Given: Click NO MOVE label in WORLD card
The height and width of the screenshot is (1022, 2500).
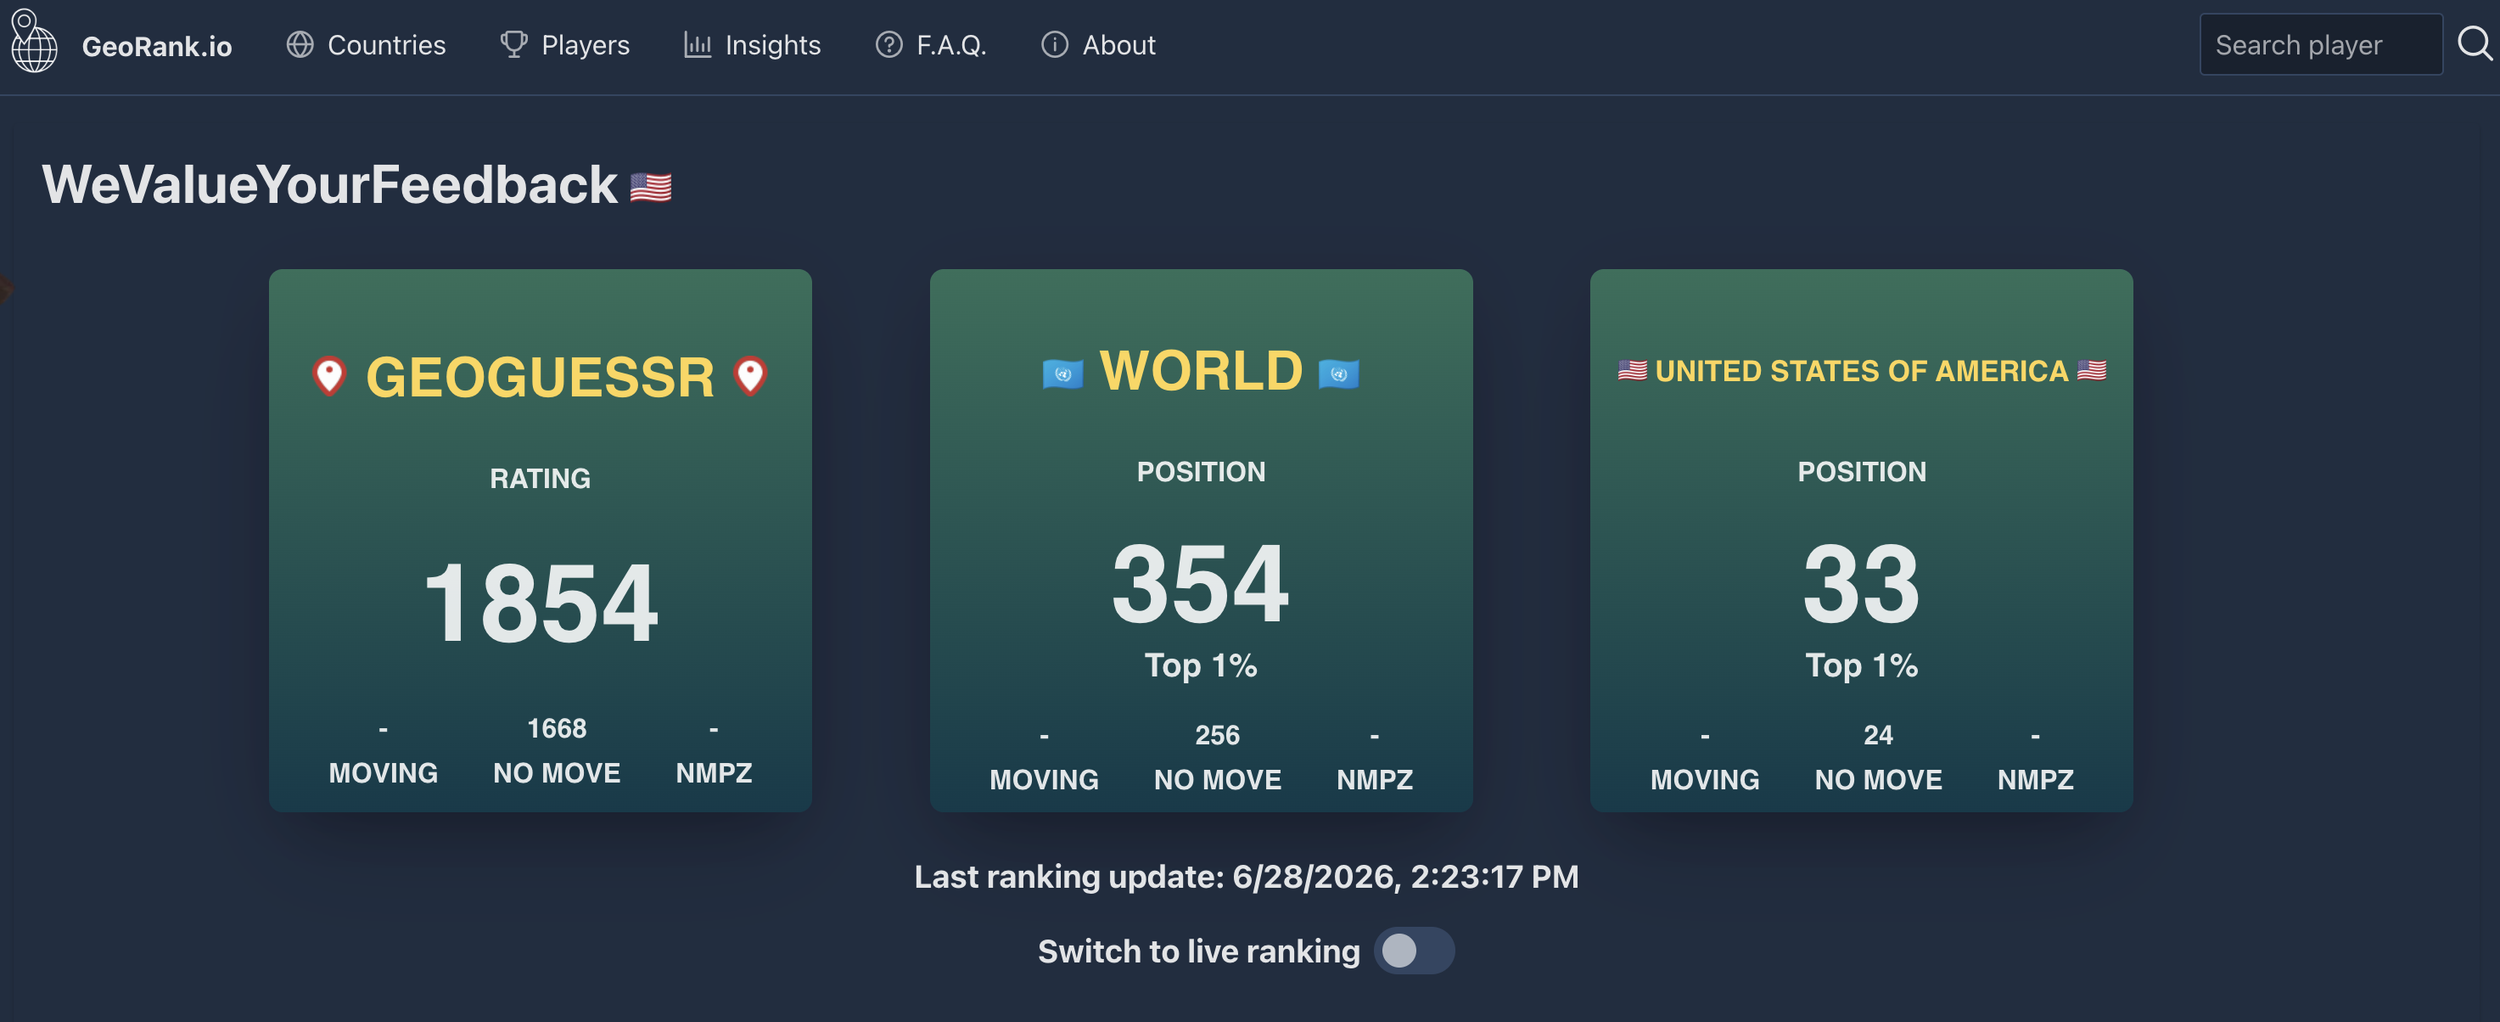Looking at the screenshot, I should (x=1217, y=780).
